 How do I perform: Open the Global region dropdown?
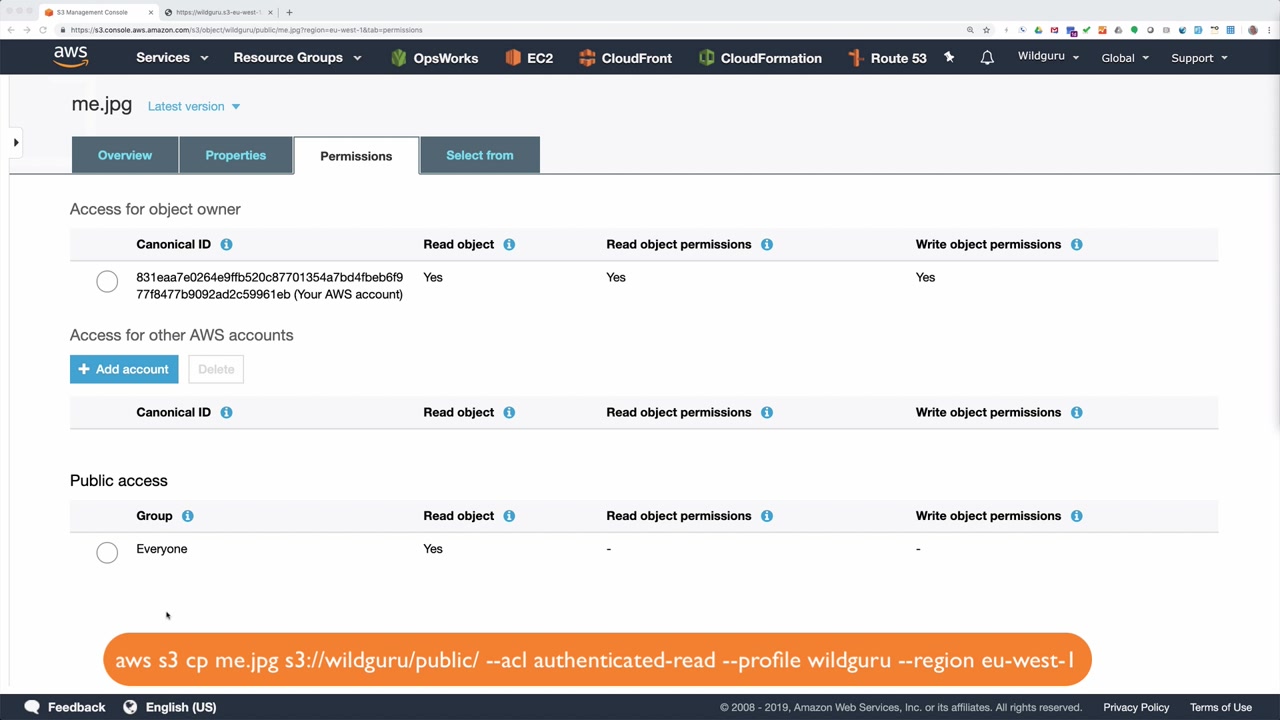[1125, 58]
